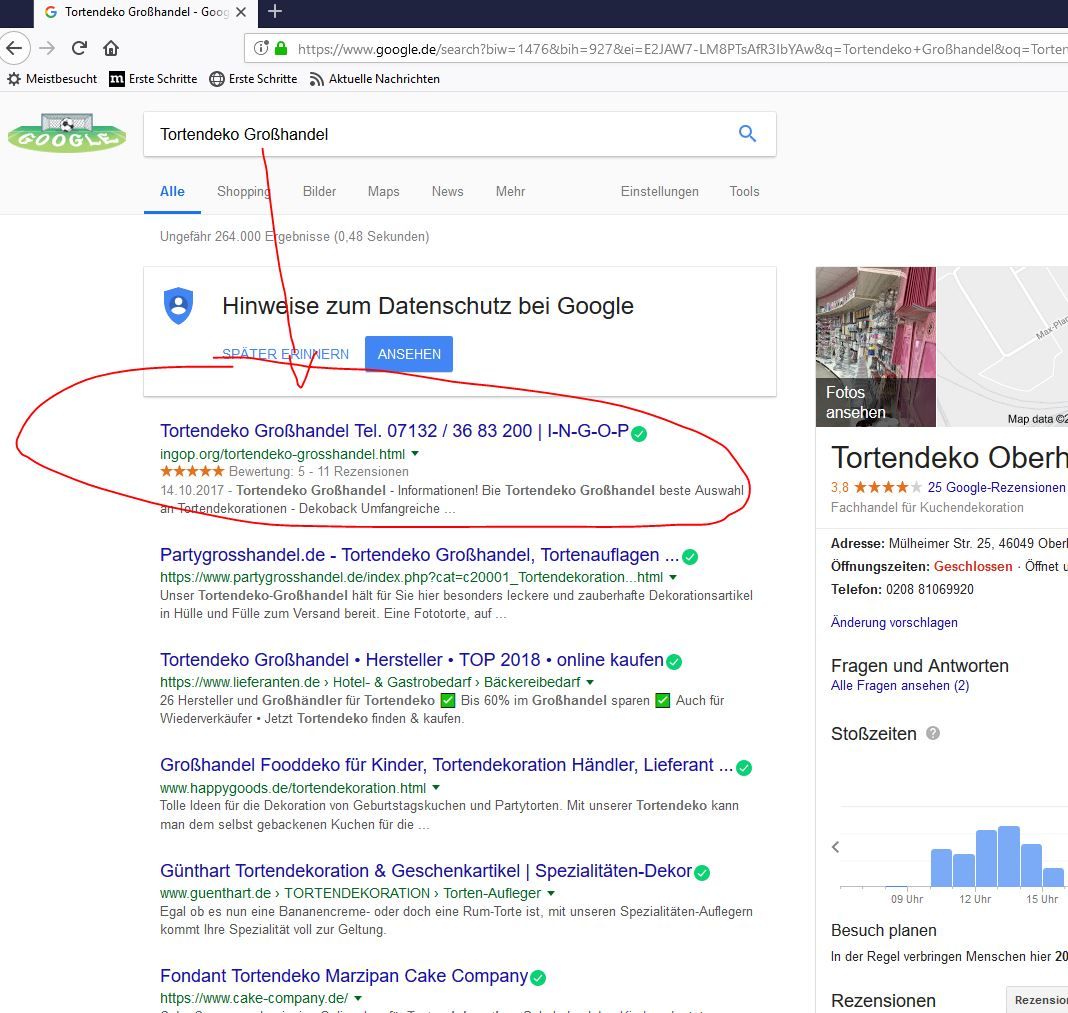Expand dropdown arrow next to lieferanten.de breadcrumb
Screen dimensions: 1068x1013
click(x=590, y=682)
